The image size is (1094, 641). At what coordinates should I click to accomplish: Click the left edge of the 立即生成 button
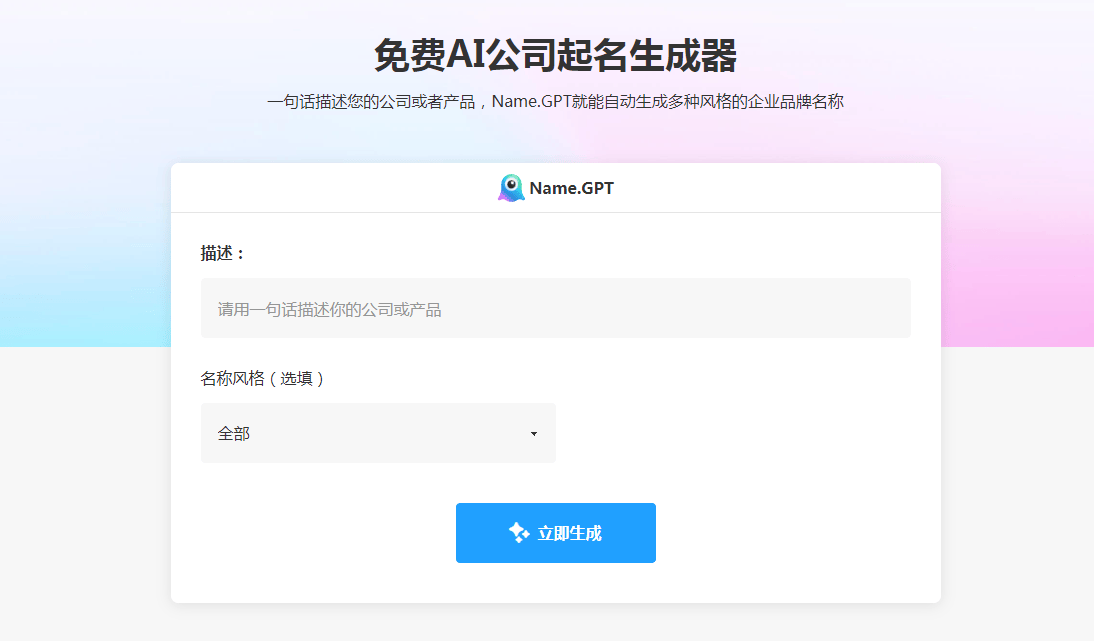tap(466, 533)
